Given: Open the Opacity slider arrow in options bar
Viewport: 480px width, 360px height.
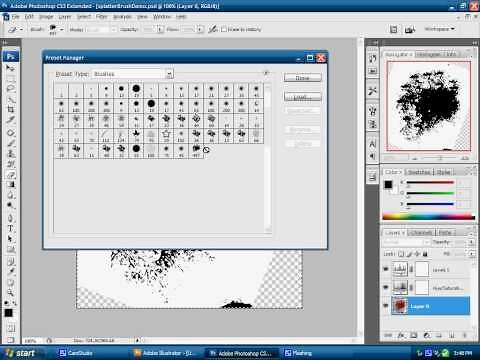Looking at the screenshot, I should tap(160, 30).
